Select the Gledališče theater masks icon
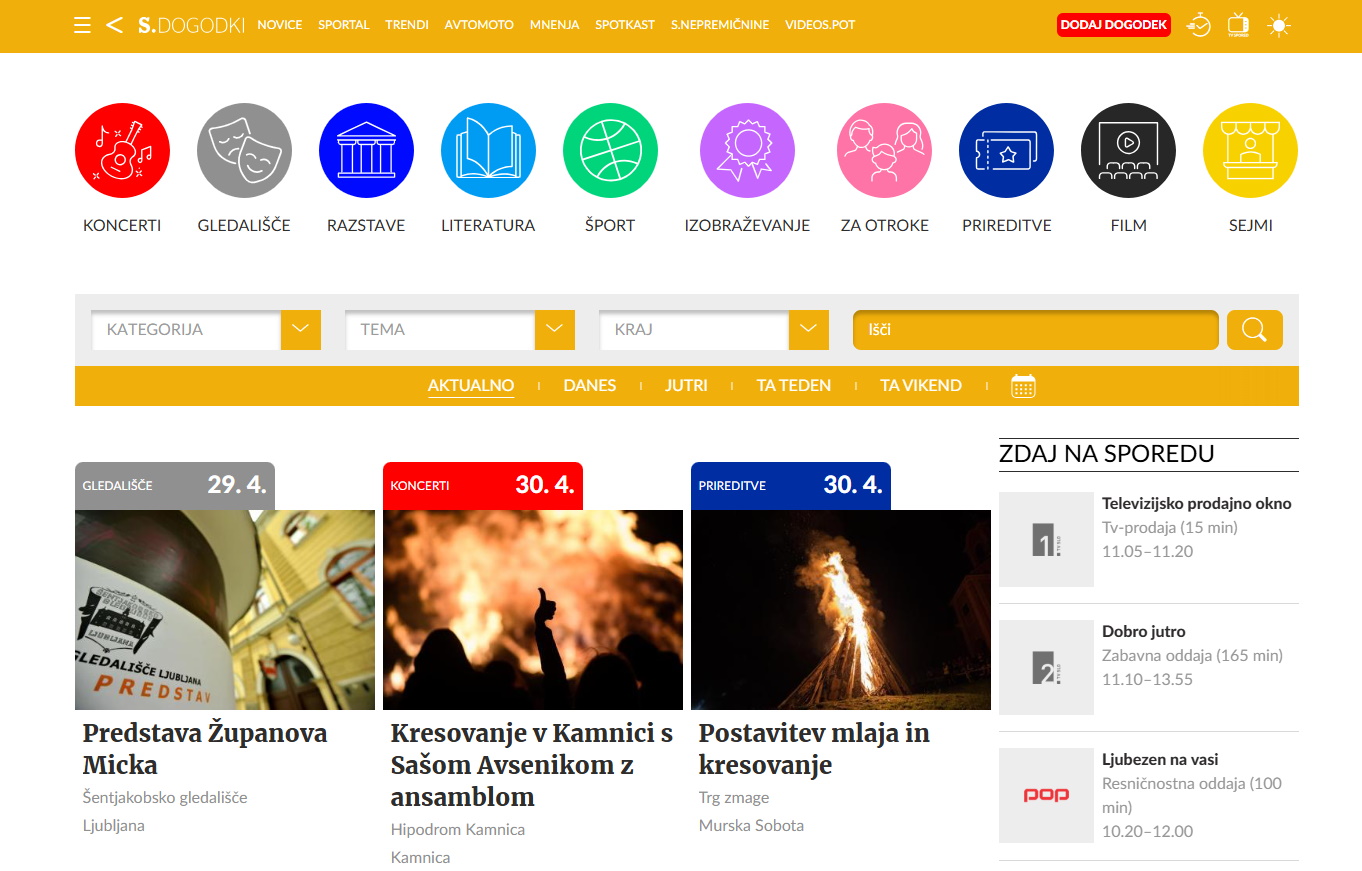The width and height of the screenshot is (1362, 871). 244,151
